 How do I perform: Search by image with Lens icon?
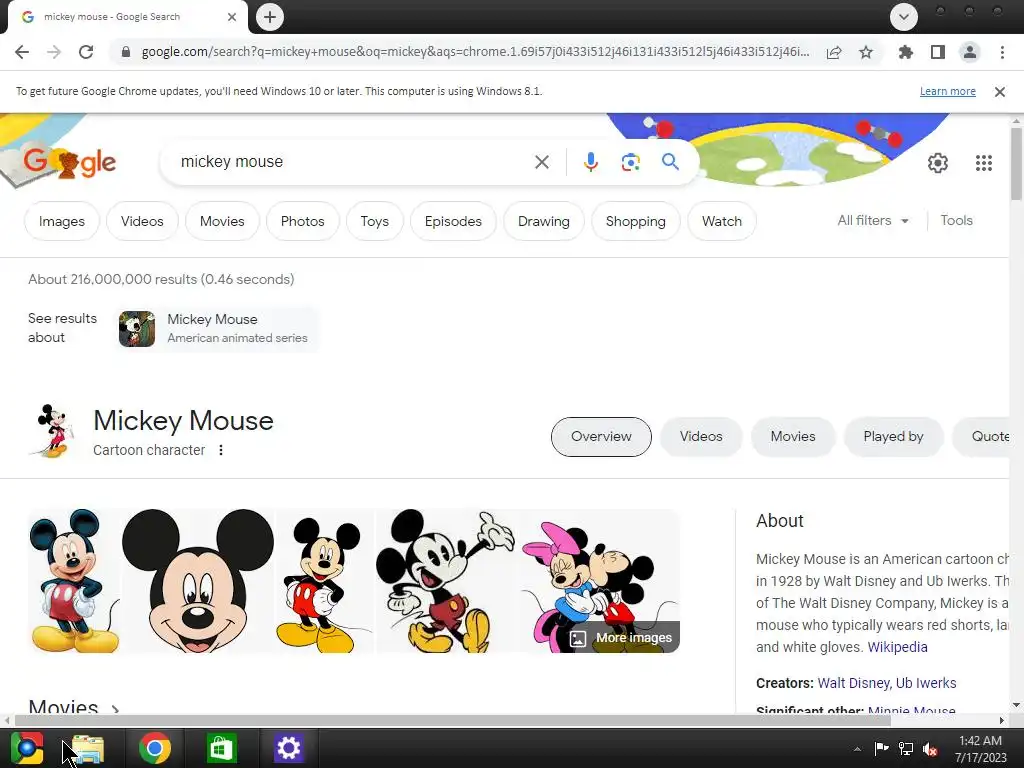(x=630, y=162)
